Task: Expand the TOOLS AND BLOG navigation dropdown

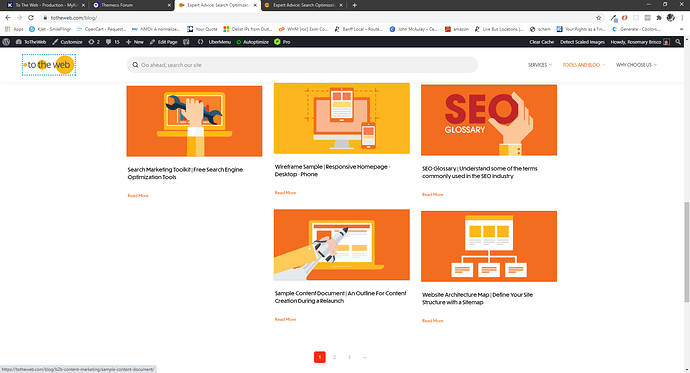Action: [x=584, y=65]
